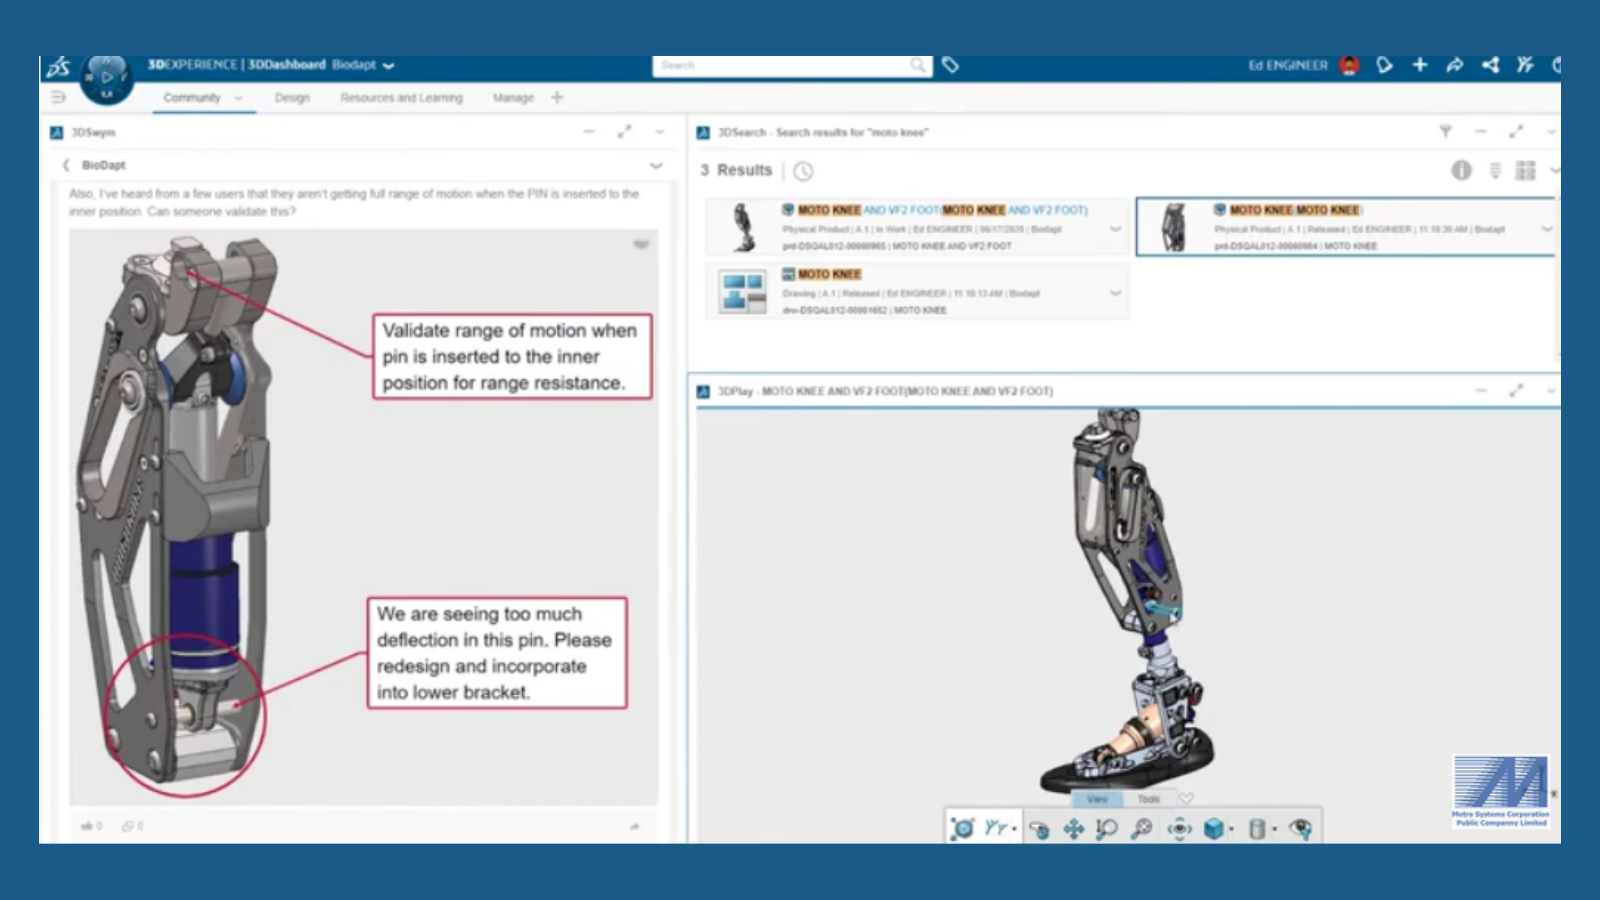Open the search history clock icon
1600x900 pixels.
(803, 171)
